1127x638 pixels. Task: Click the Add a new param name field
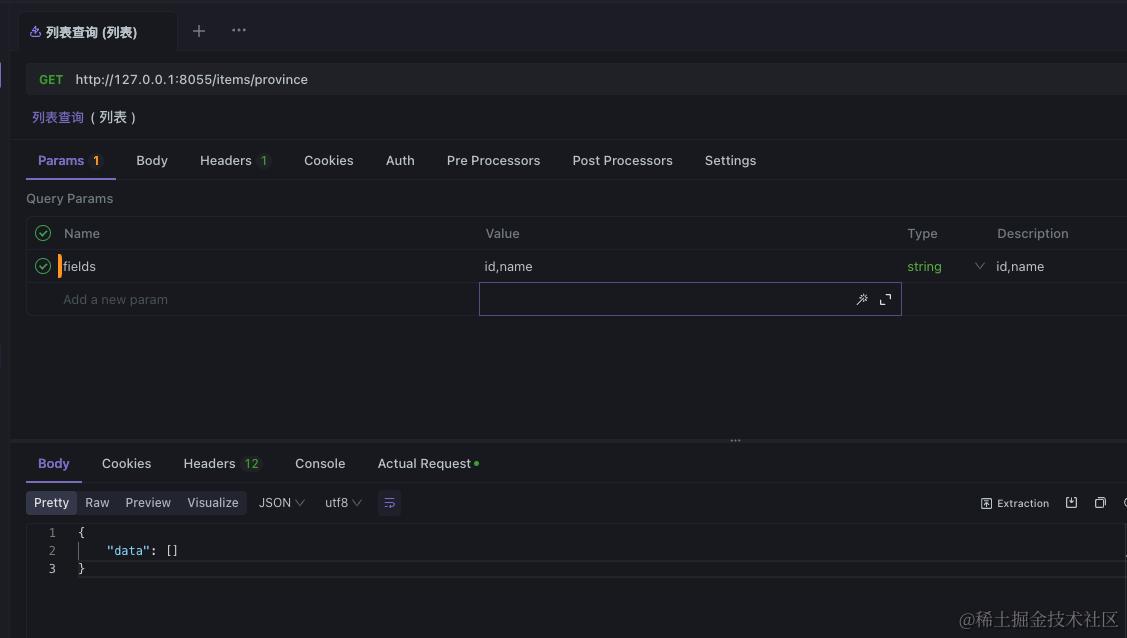[115, 299]
